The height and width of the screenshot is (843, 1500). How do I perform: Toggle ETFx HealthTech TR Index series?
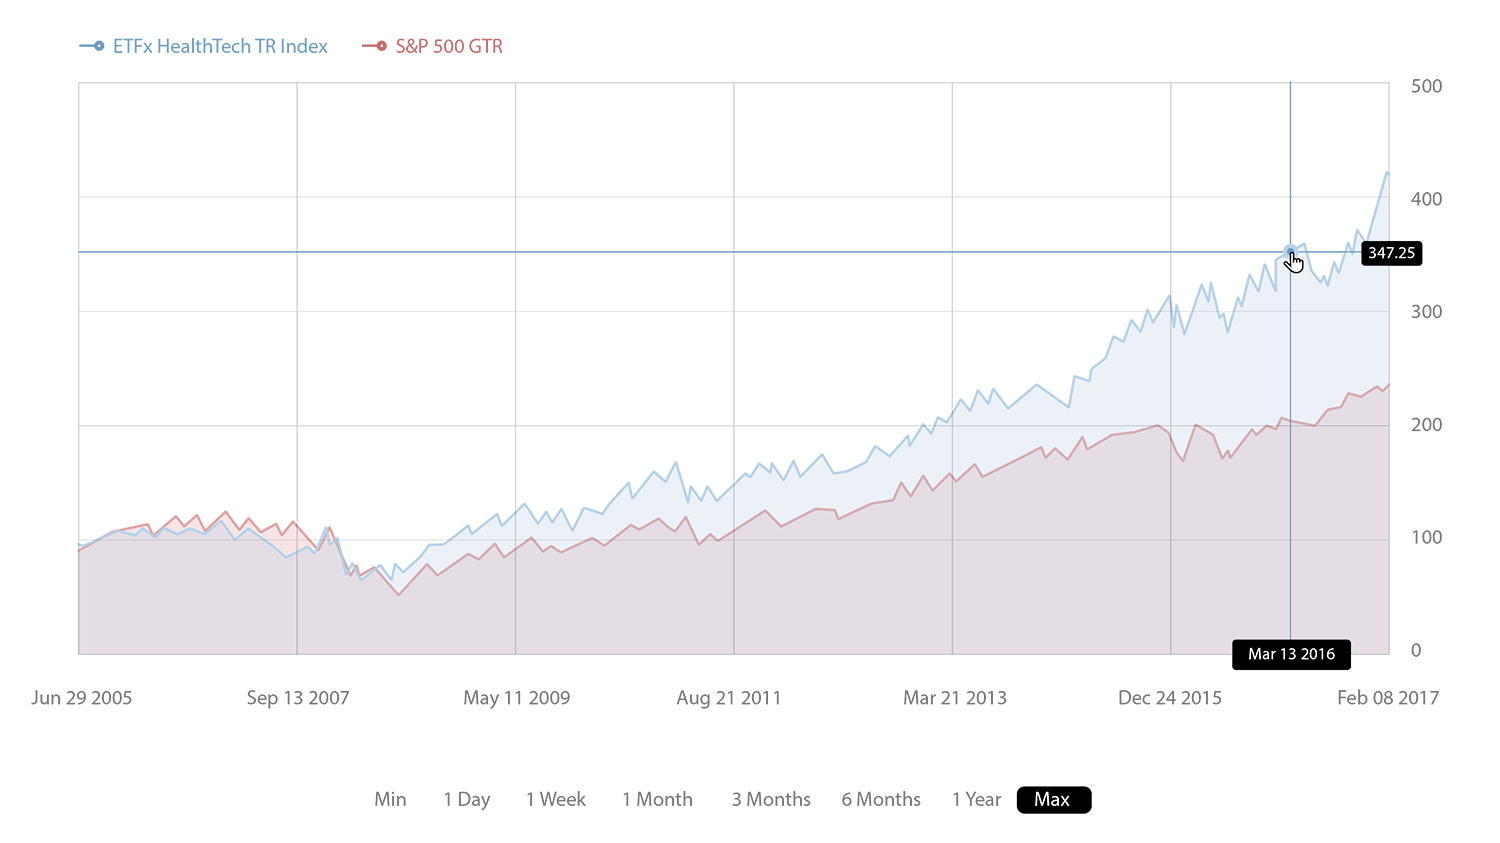click(x=220, y=46)
